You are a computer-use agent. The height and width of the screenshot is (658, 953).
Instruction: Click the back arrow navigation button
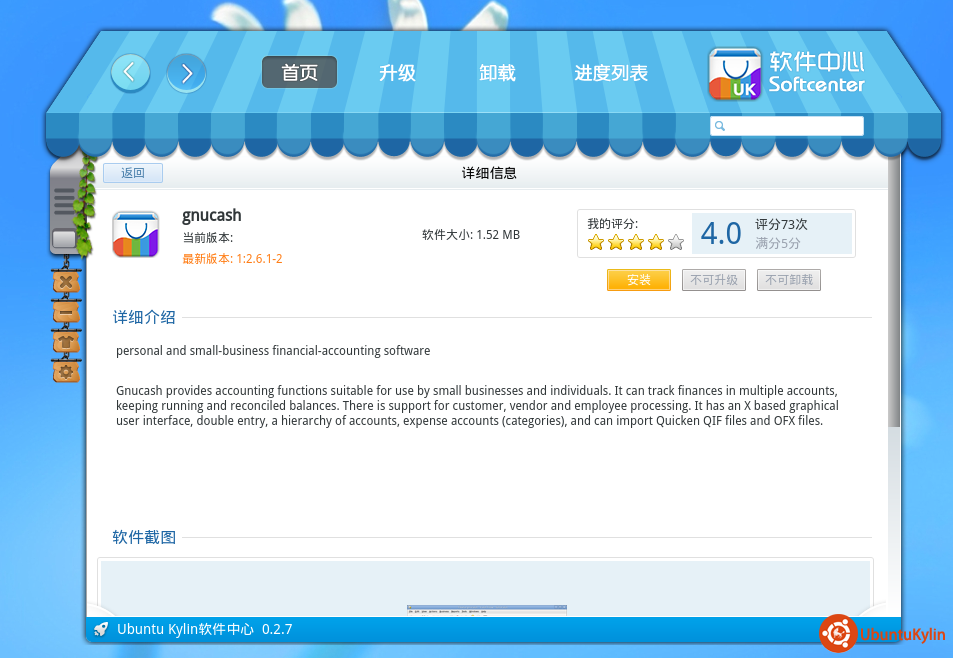tap(130, 73)
